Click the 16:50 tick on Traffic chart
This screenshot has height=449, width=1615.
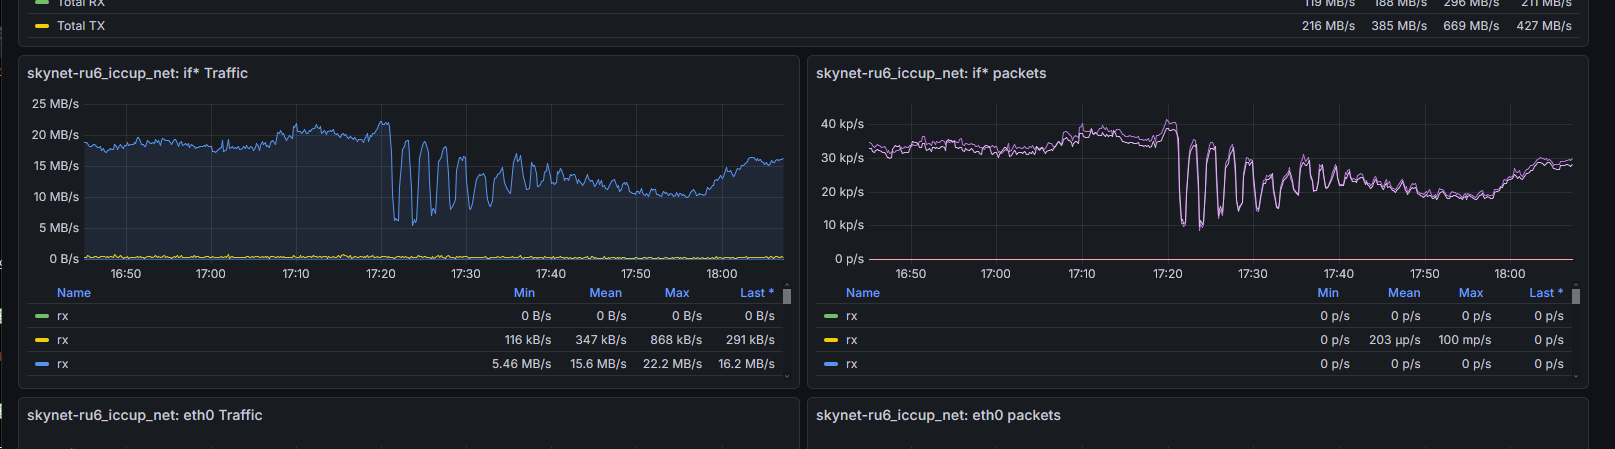(126, 274)
